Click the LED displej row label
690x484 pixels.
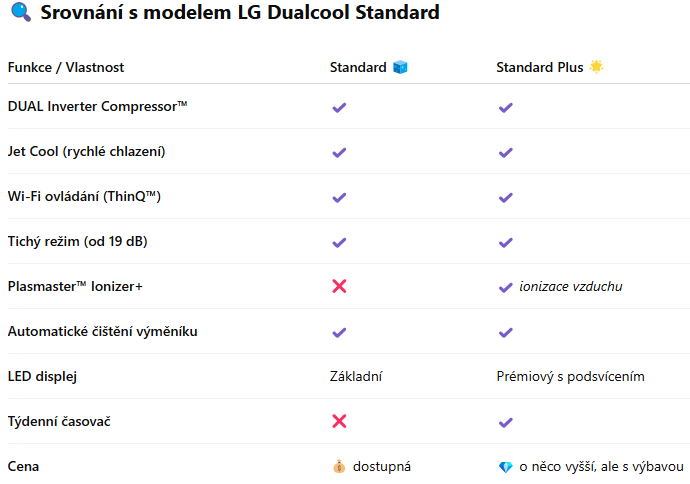[x=42, y=377]
